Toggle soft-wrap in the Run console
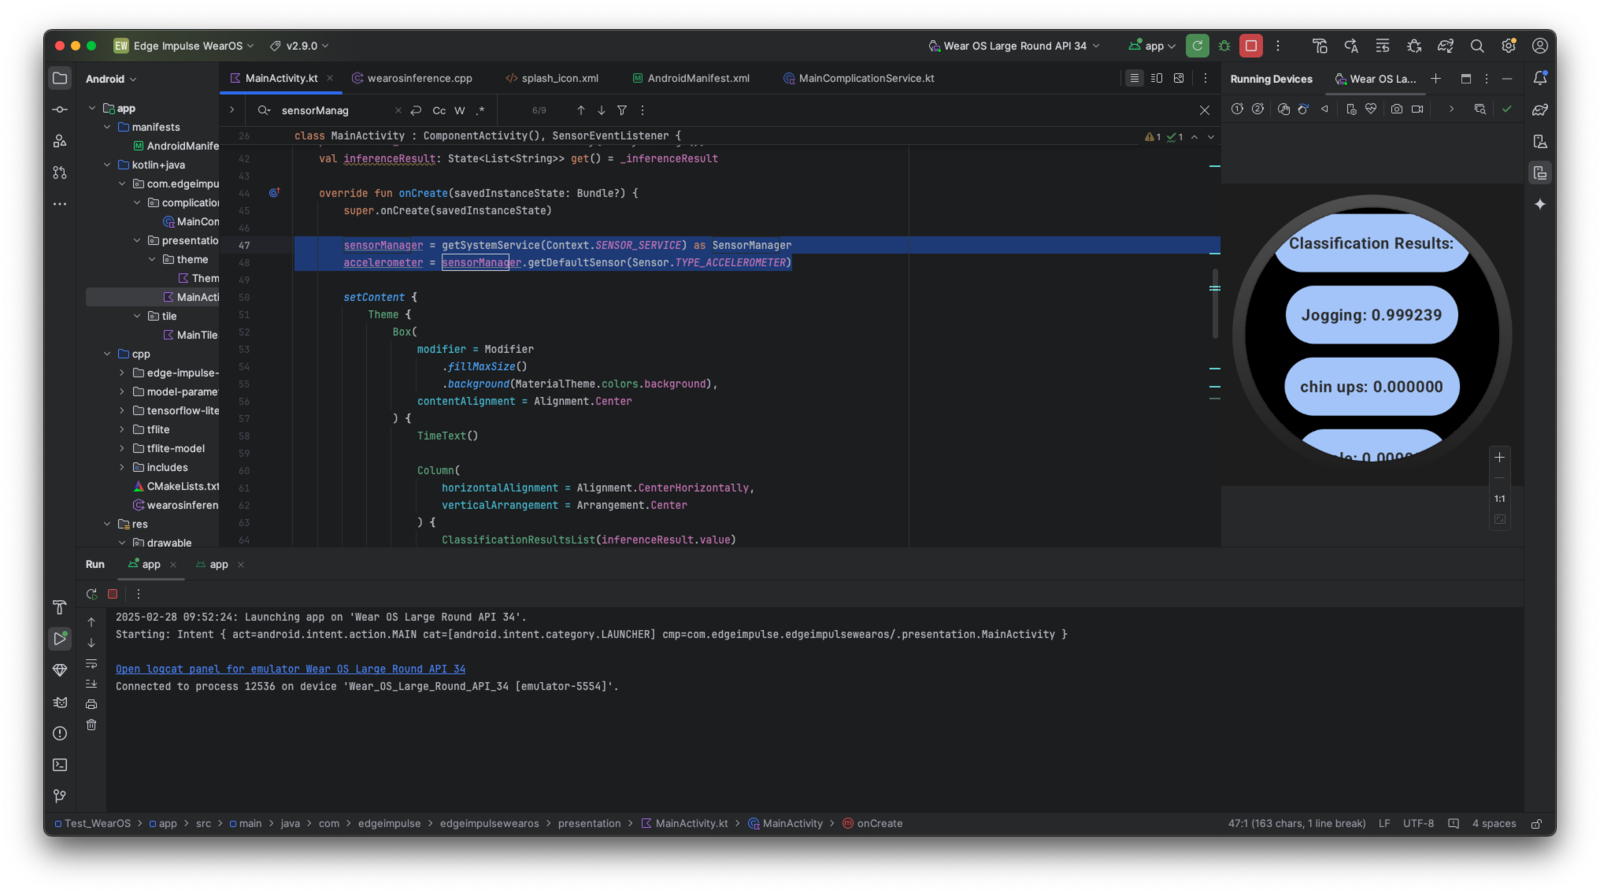Screen dimensions: 1600x894 coord(91,664)
